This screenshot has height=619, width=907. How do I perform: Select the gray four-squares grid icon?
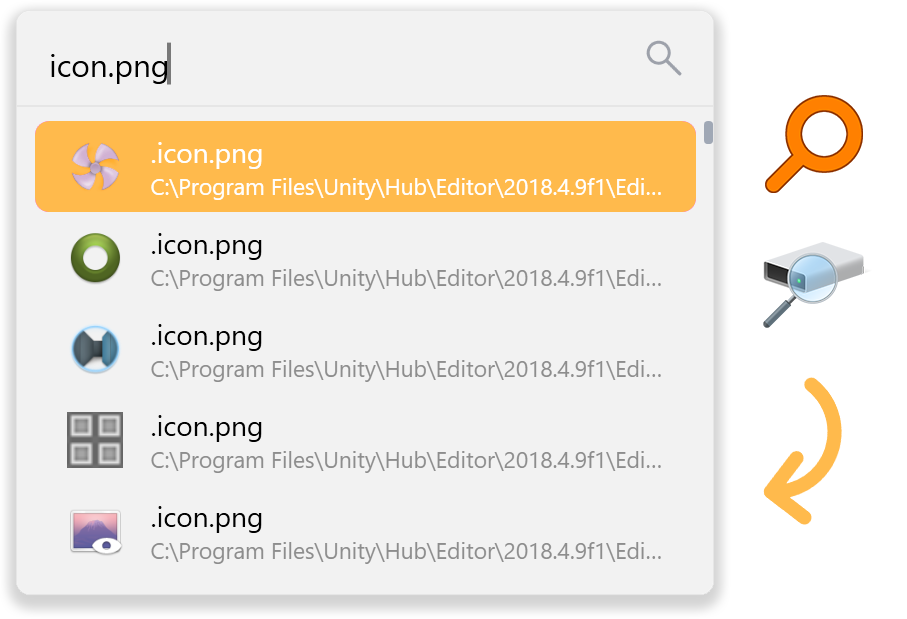[95, 440]
